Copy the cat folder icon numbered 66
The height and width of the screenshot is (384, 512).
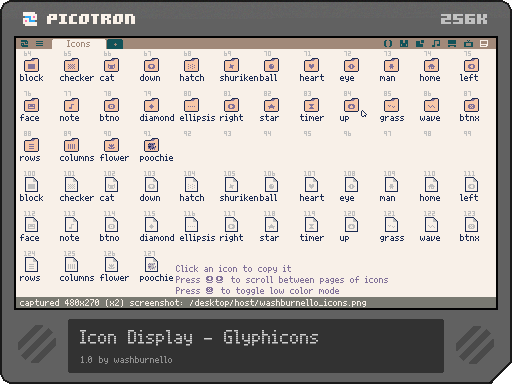(x=111, y=65)
